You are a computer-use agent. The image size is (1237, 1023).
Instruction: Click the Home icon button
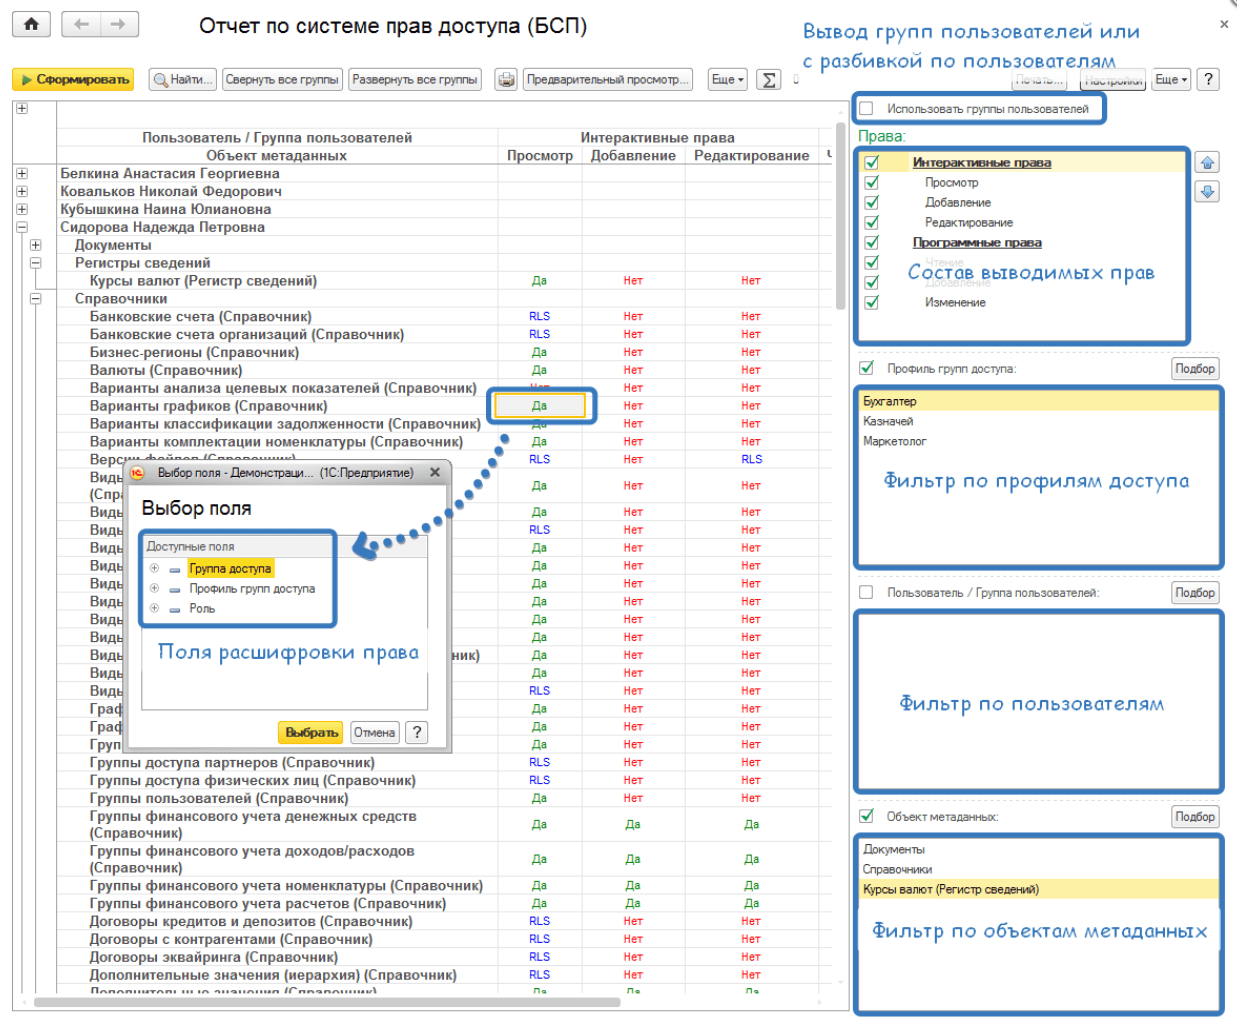click(32, 25)
